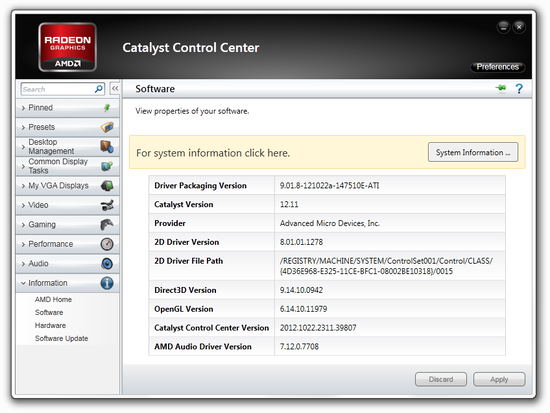Expand the Video section

68,205
